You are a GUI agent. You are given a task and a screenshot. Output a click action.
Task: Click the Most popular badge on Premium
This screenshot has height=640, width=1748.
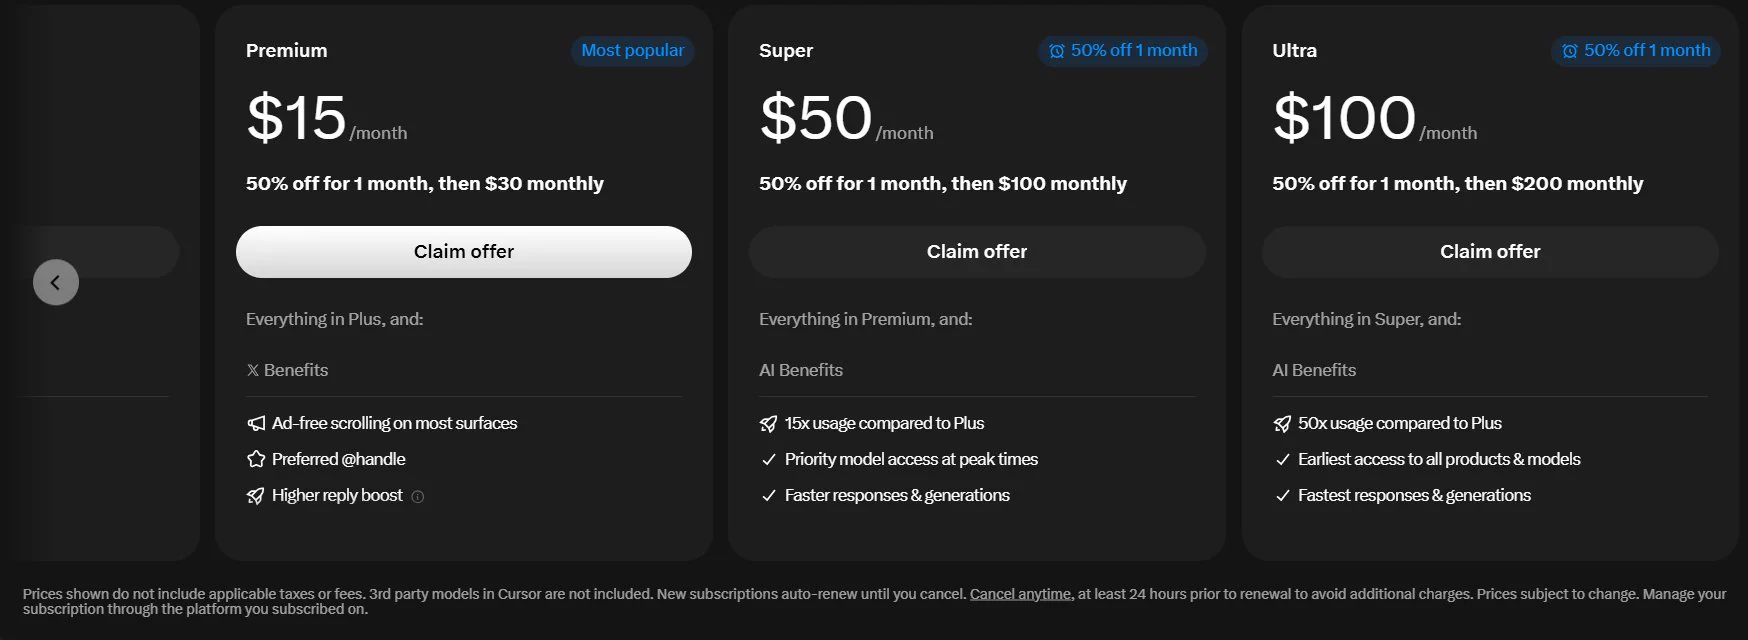pyautogui.click(x=633, y=51)
